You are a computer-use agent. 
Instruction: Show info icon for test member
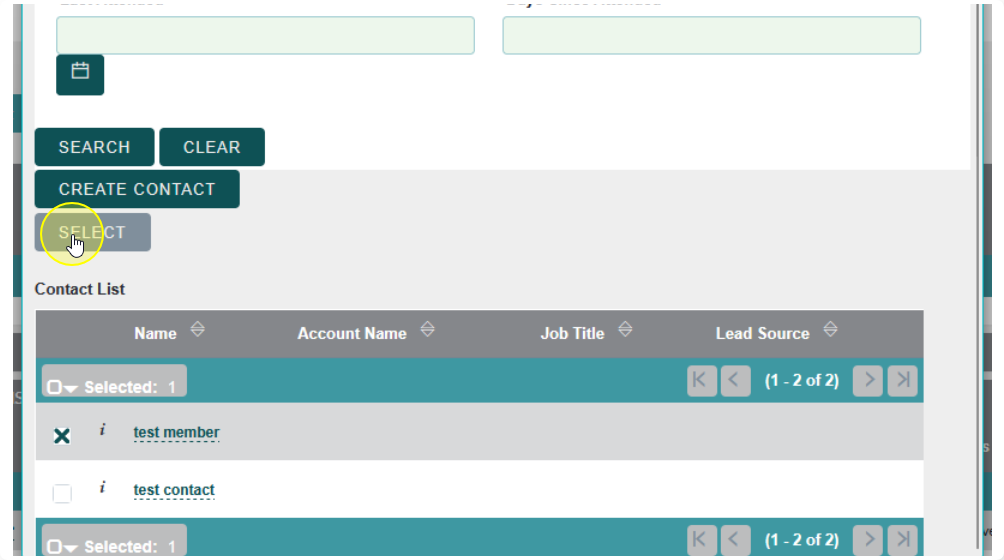pos(102,431)
